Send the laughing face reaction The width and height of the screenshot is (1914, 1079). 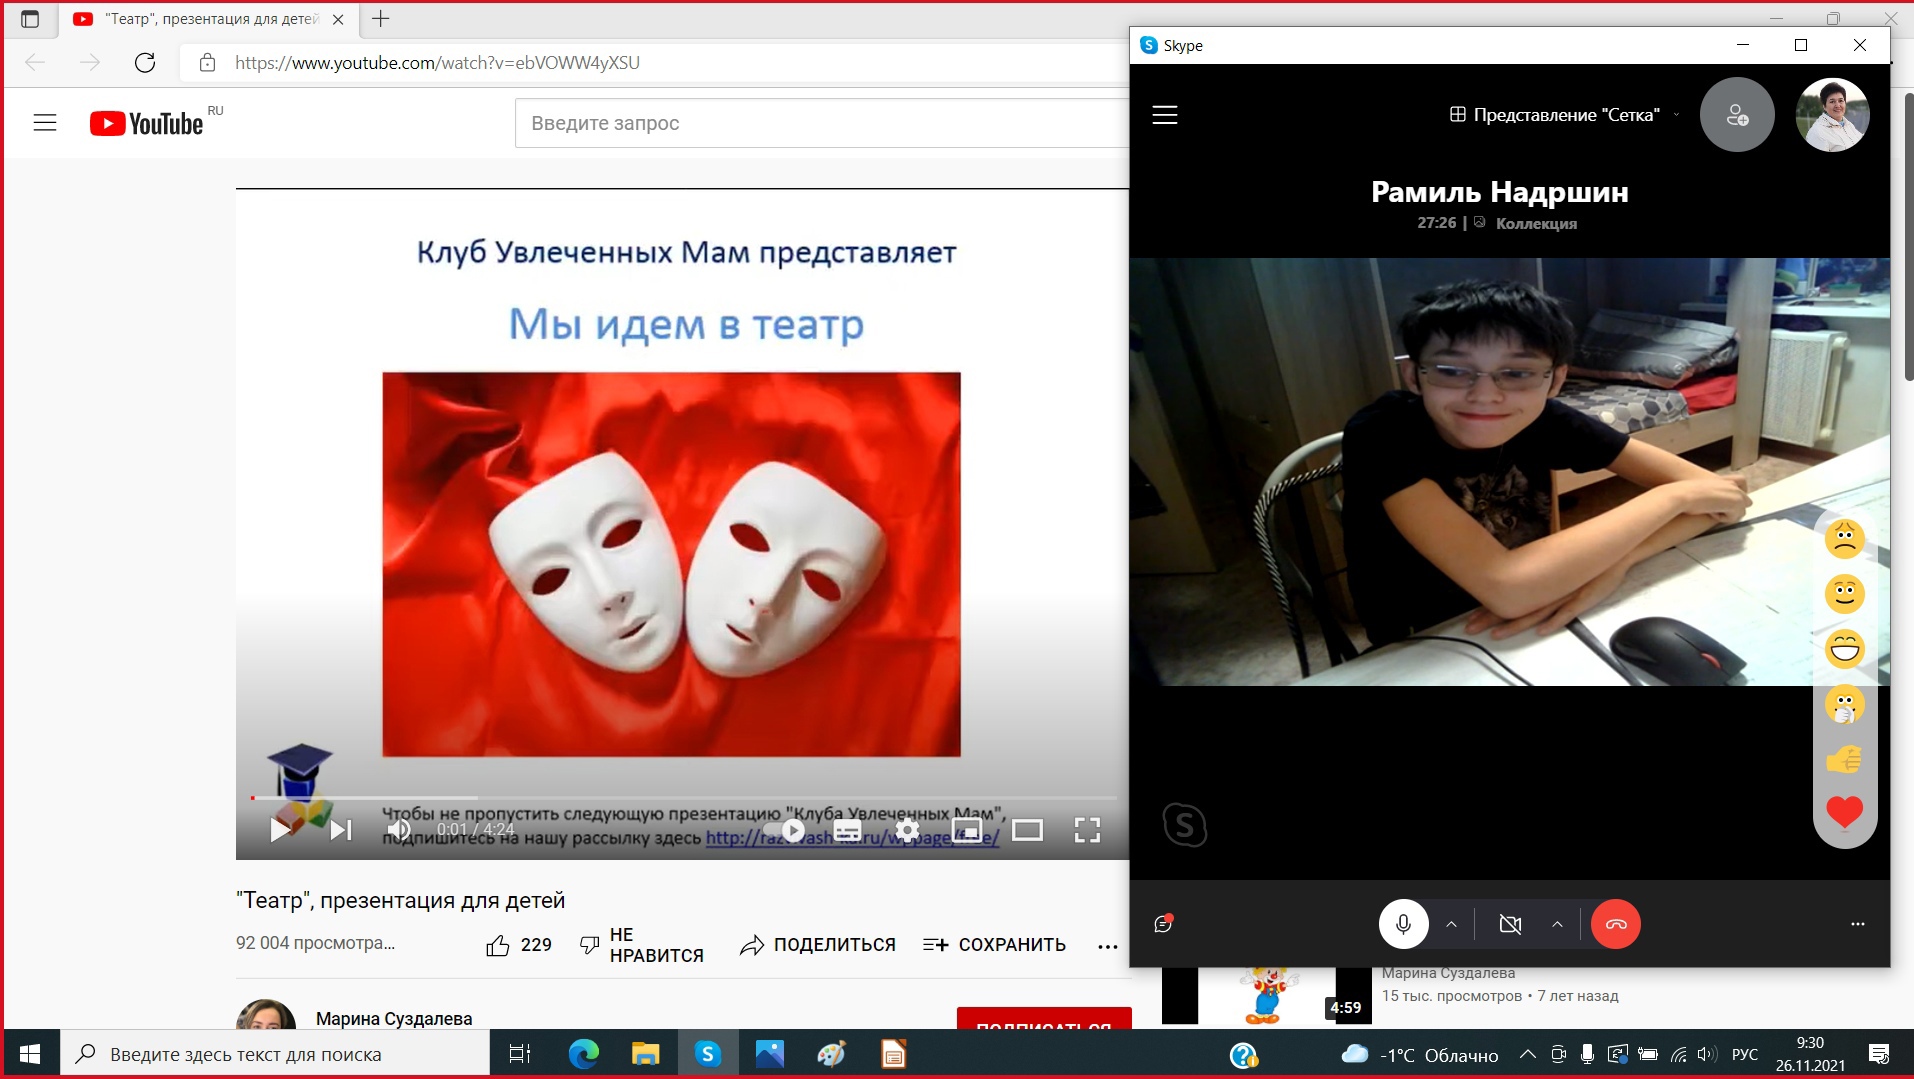(1844, 649)
